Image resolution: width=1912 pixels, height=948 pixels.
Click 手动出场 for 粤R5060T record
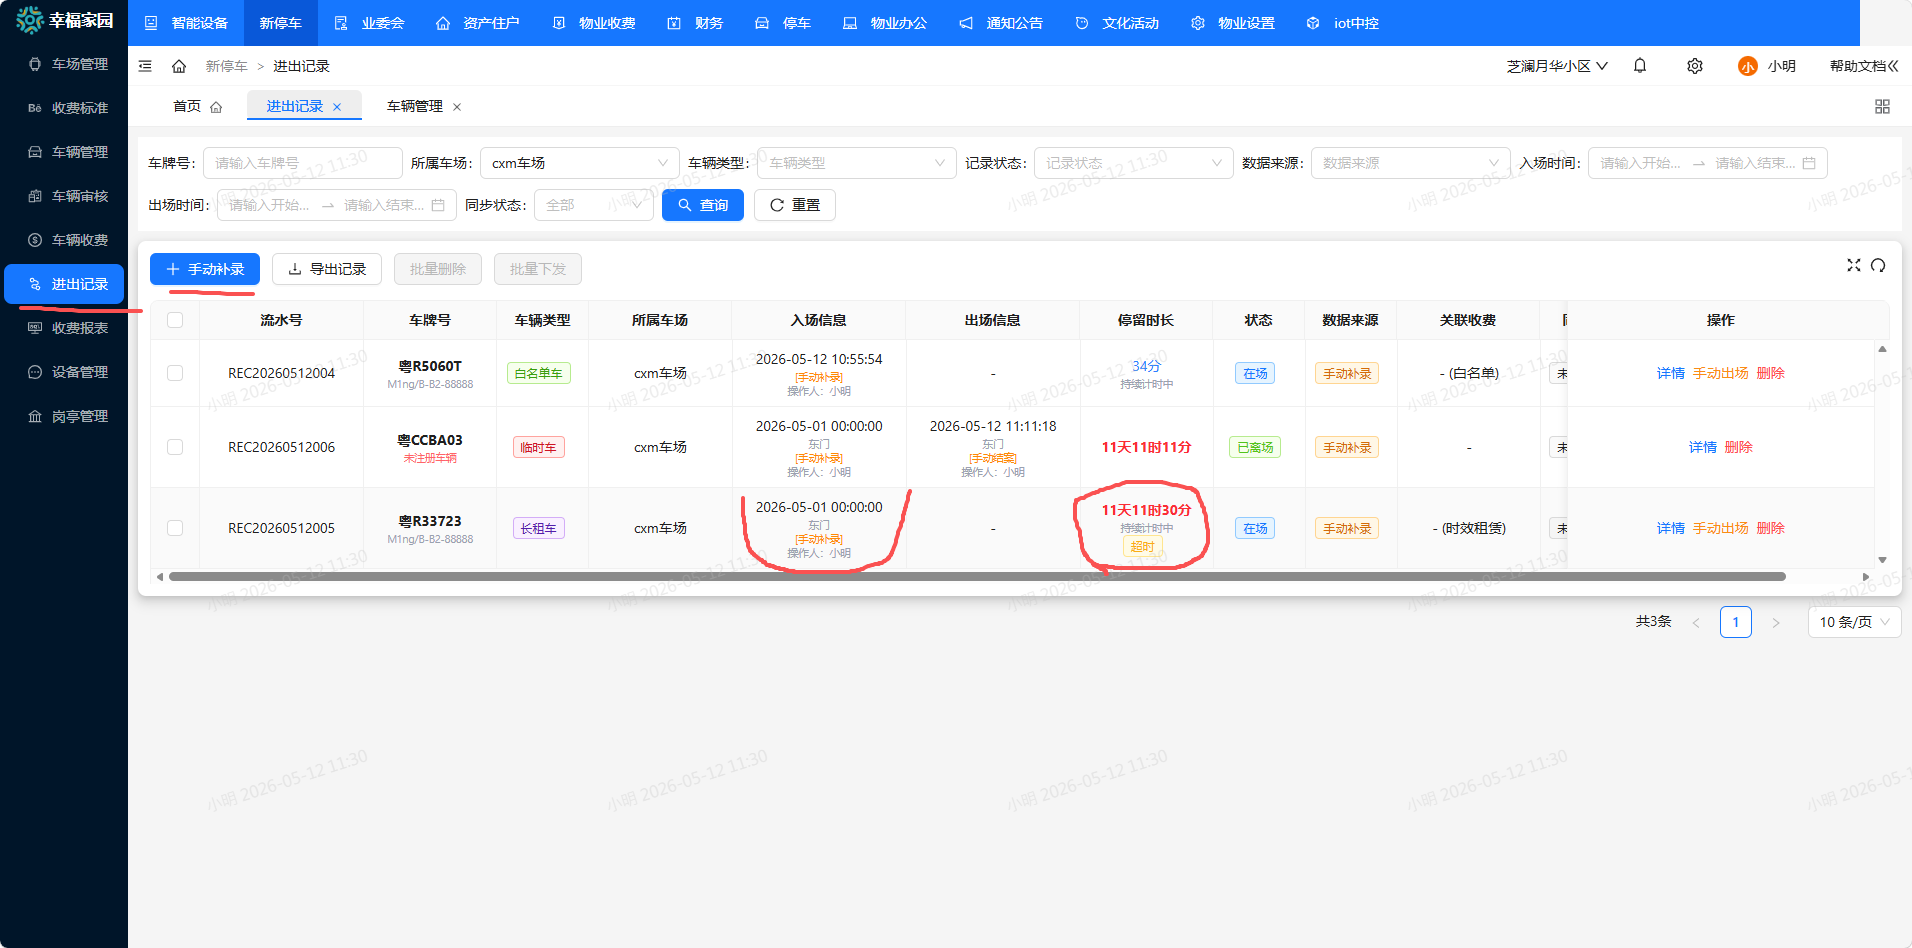[1721, 373]
